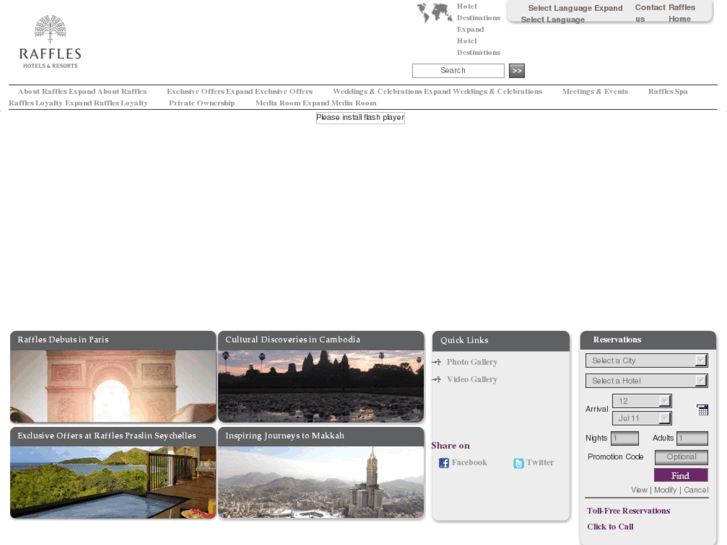
Task: Click the purple Find button
Action: pyautogui.click(x=681, y=475)
